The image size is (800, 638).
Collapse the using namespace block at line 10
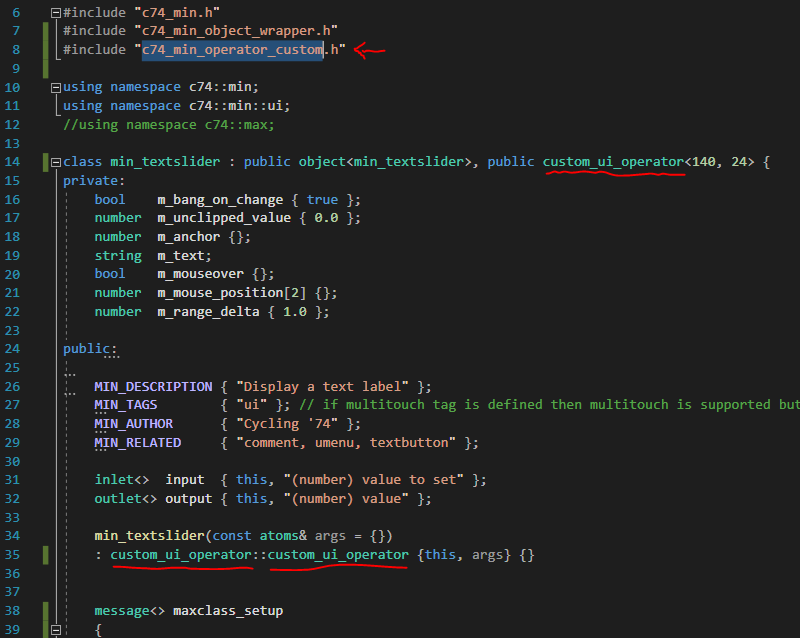click(56, 88)
